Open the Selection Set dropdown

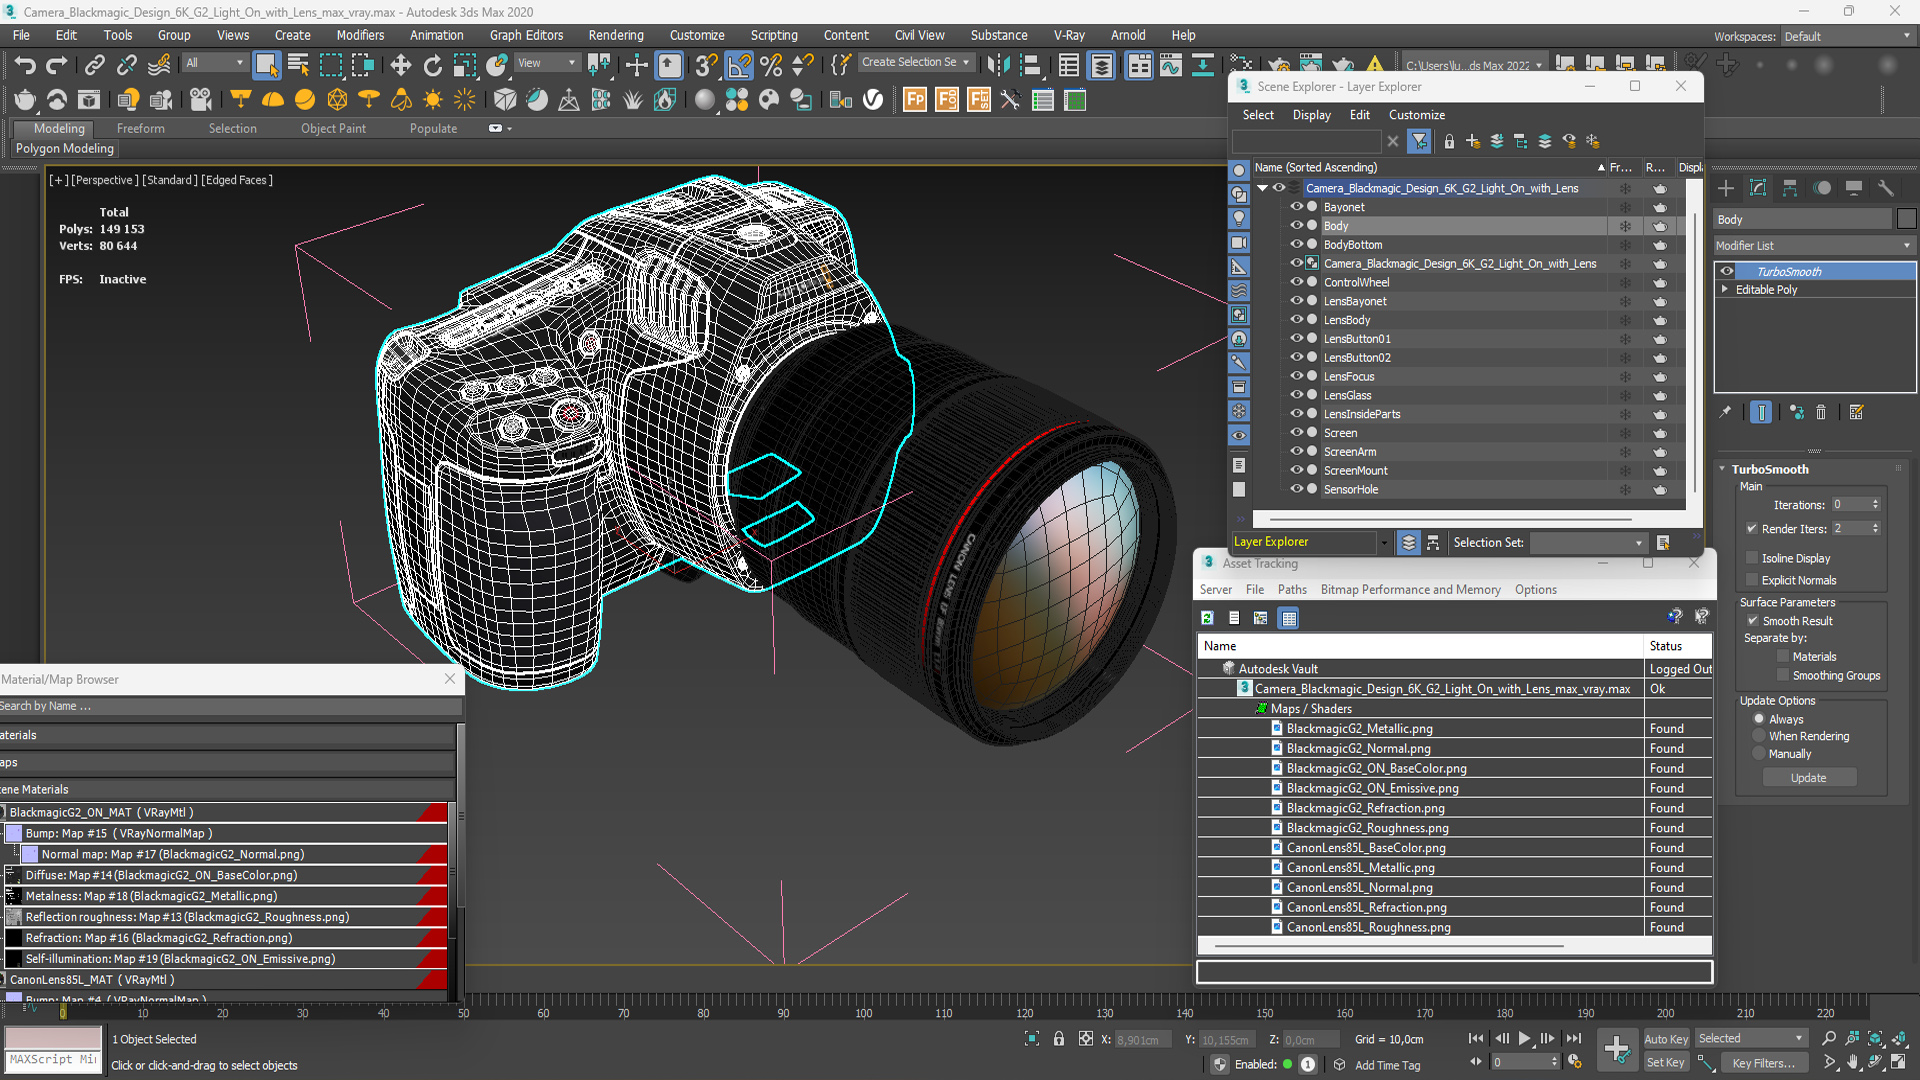pos(1588,542)
